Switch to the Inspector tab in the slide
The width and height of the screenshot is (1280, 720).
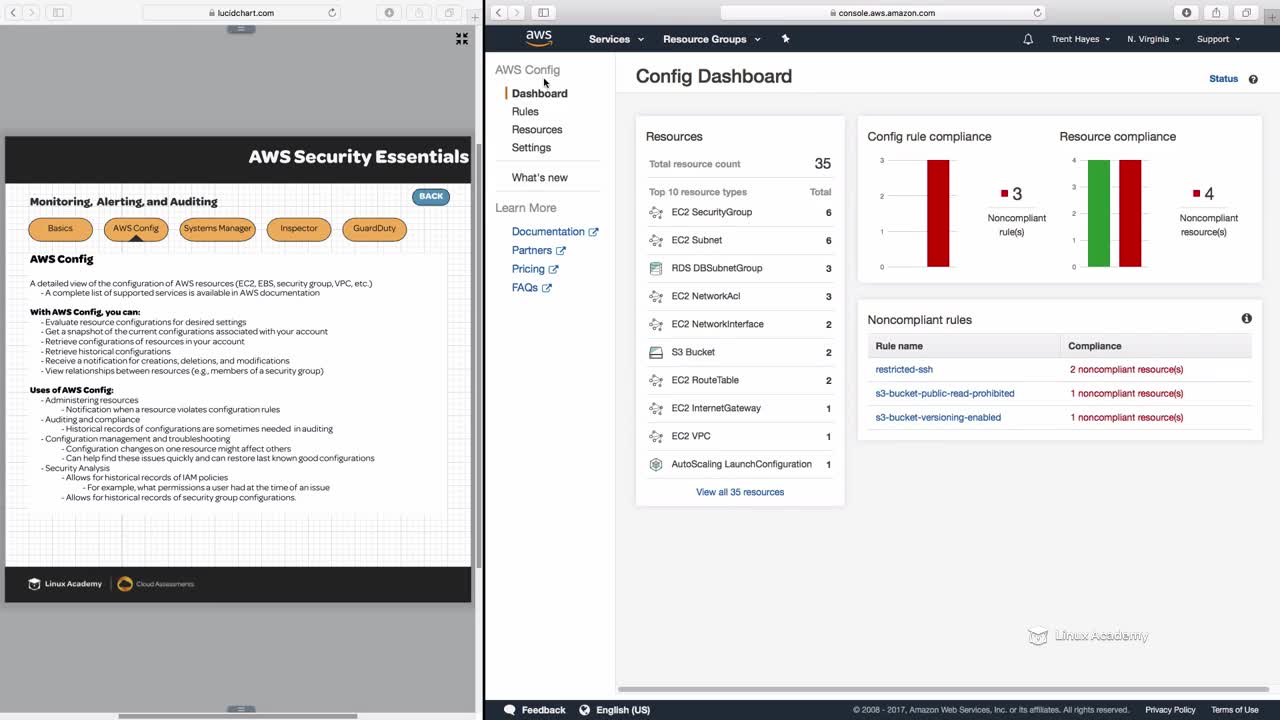coord(299,229)
